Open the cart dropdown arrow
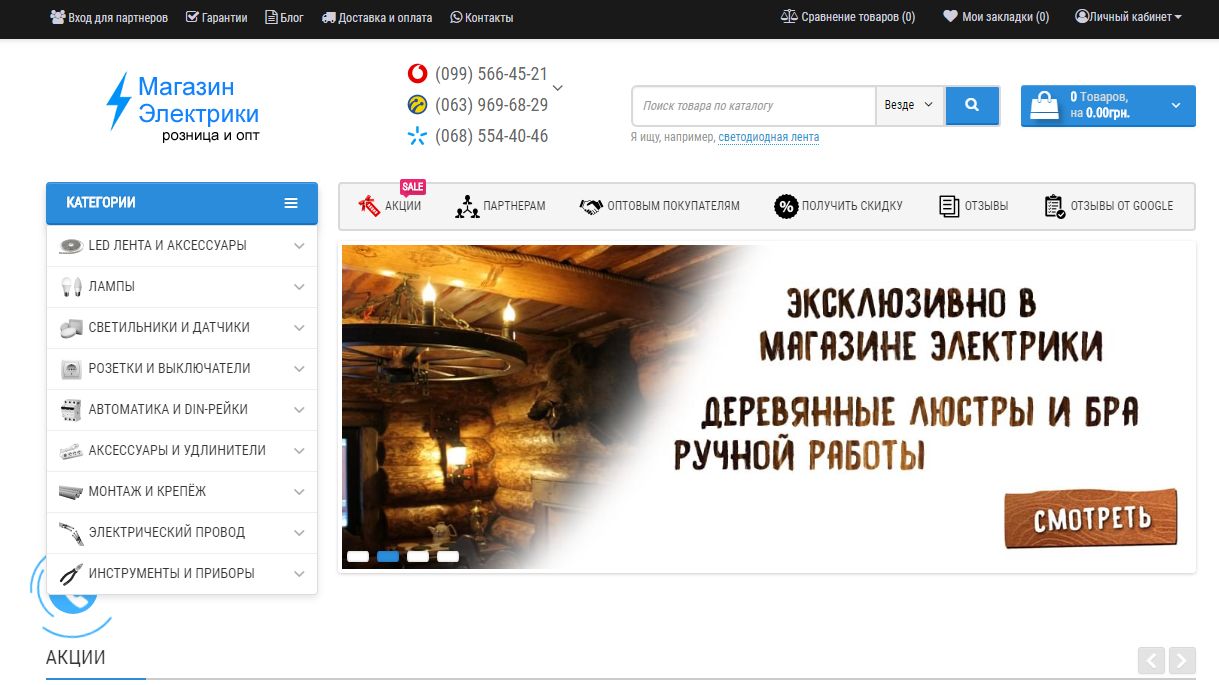The image size is (1219, 685). coord(1175,105)
